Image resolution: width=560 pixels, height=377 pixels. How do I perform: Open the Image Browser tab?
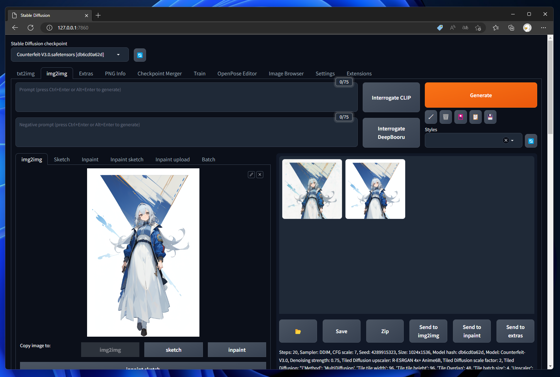[286, 74]
